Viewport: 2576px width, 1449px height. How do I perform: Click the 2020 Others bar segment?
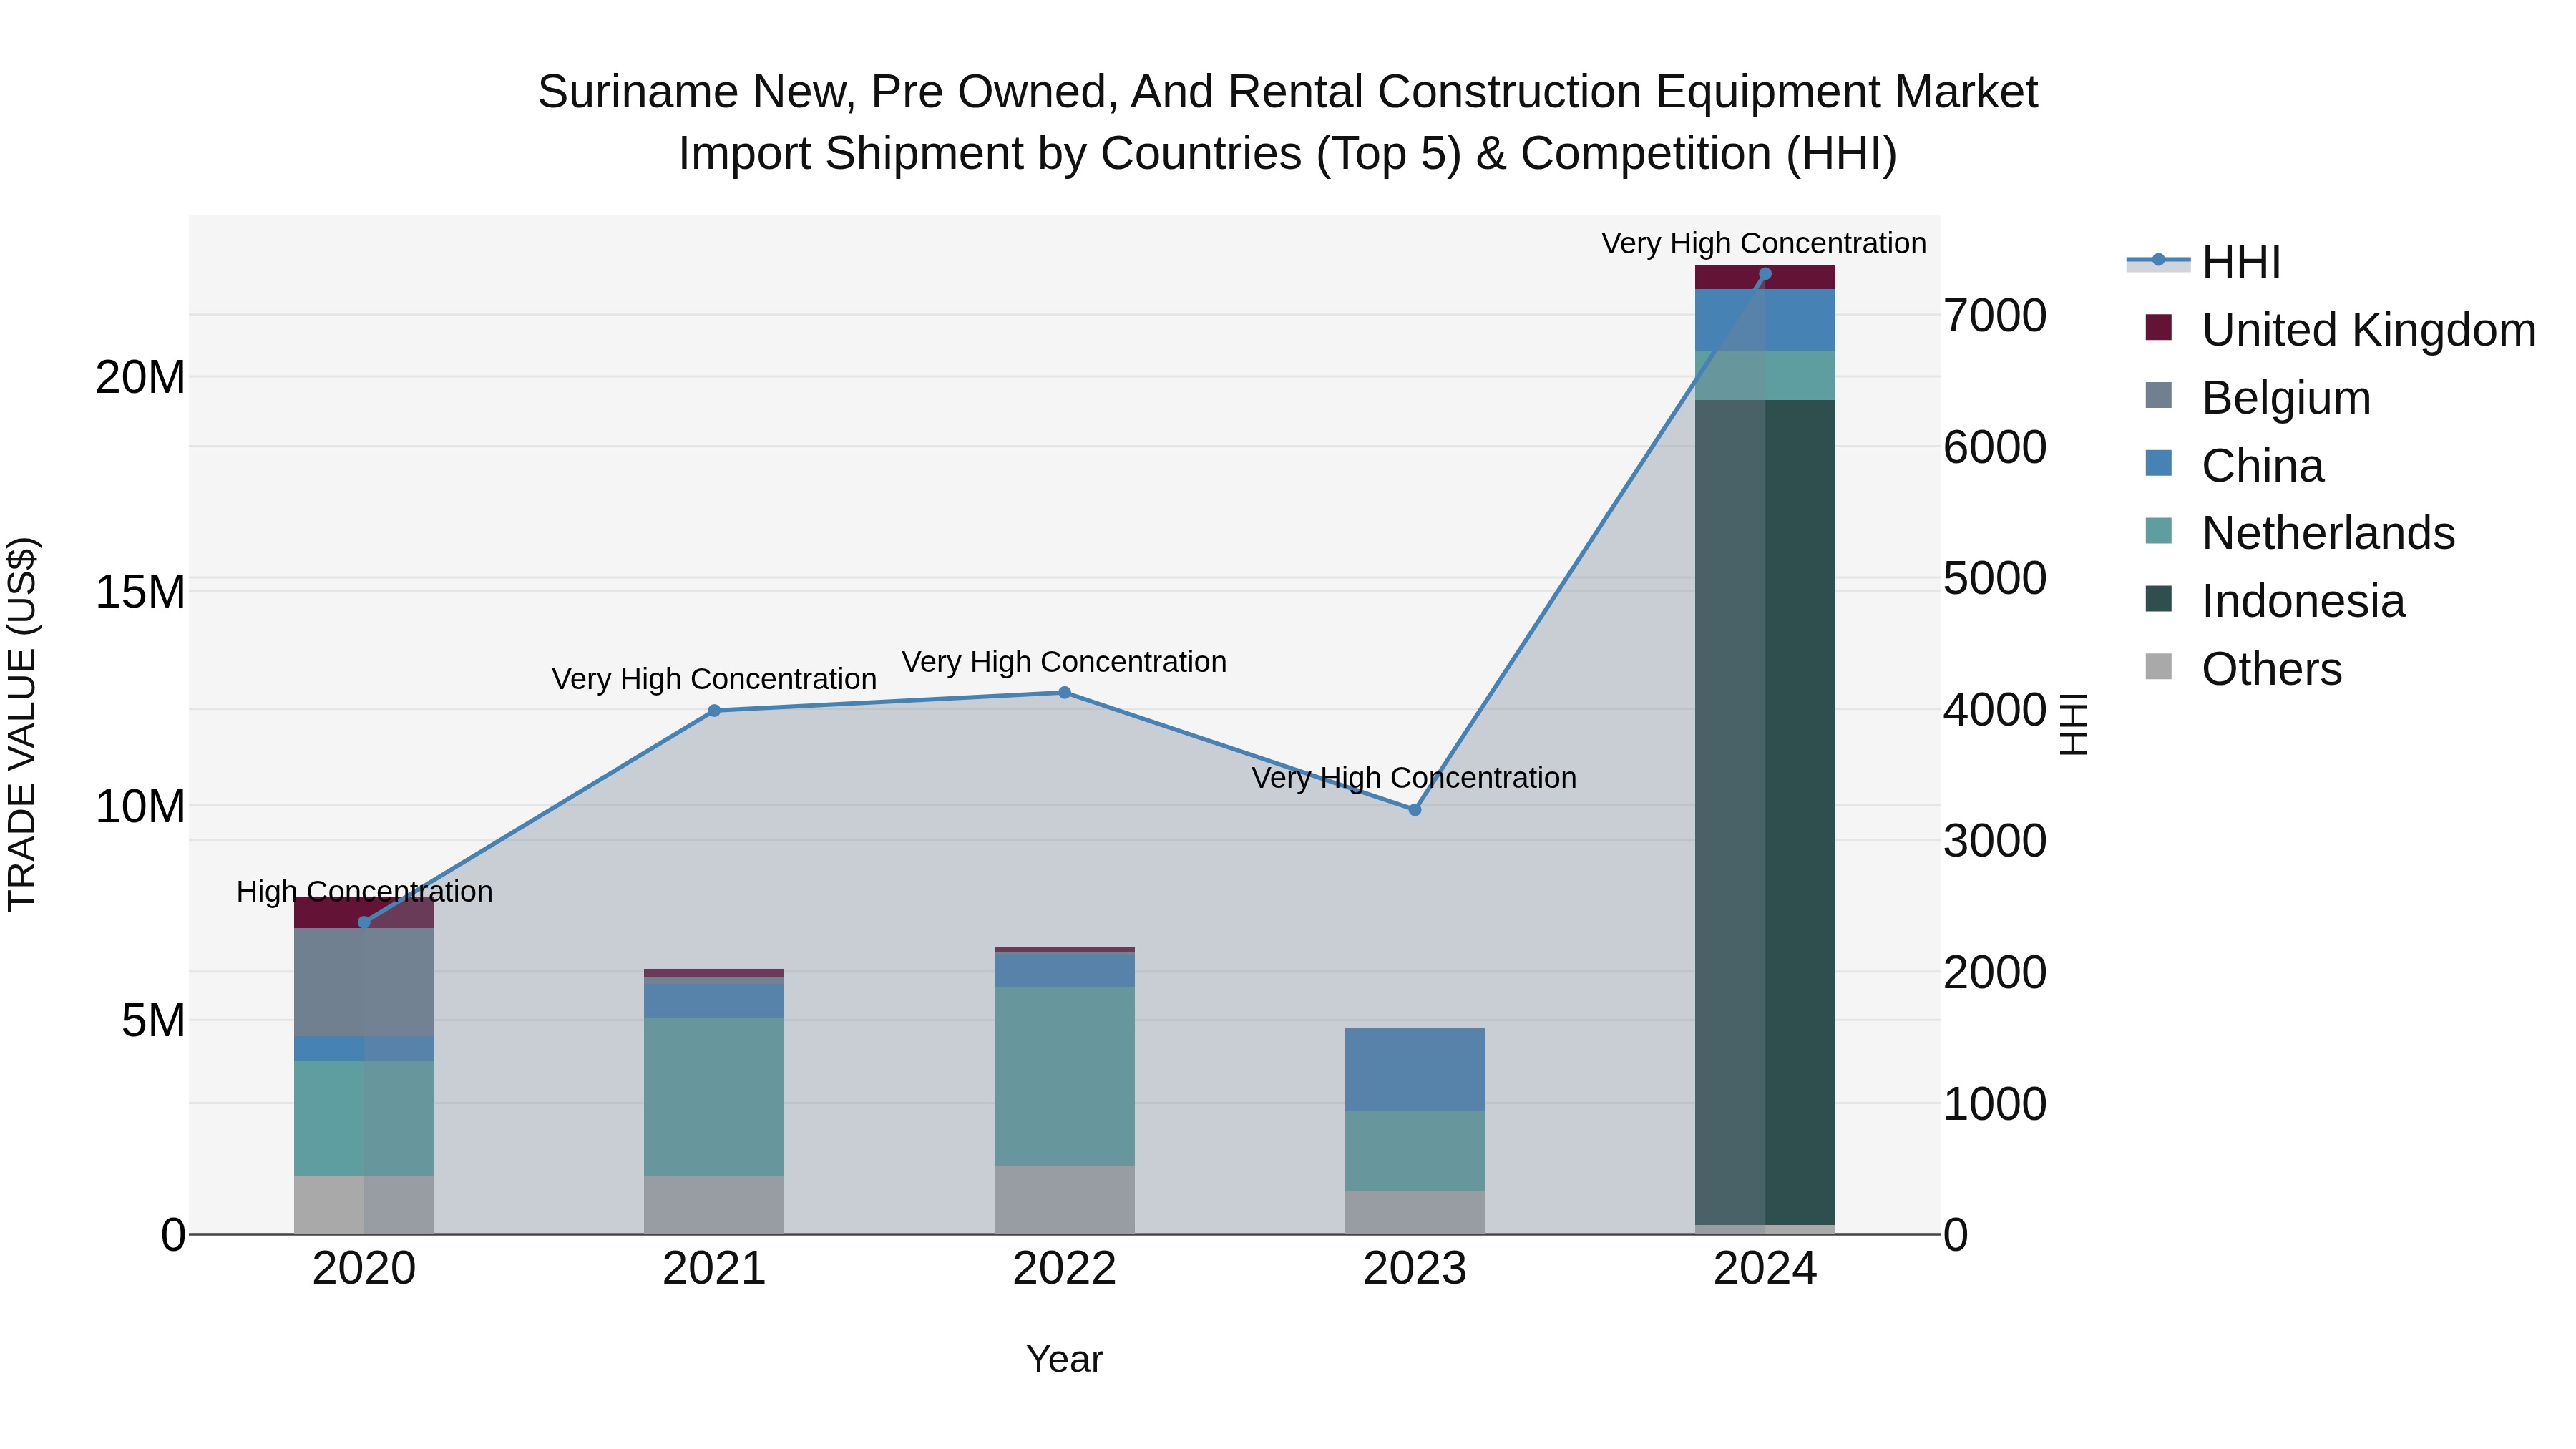tap(364, 1204)
